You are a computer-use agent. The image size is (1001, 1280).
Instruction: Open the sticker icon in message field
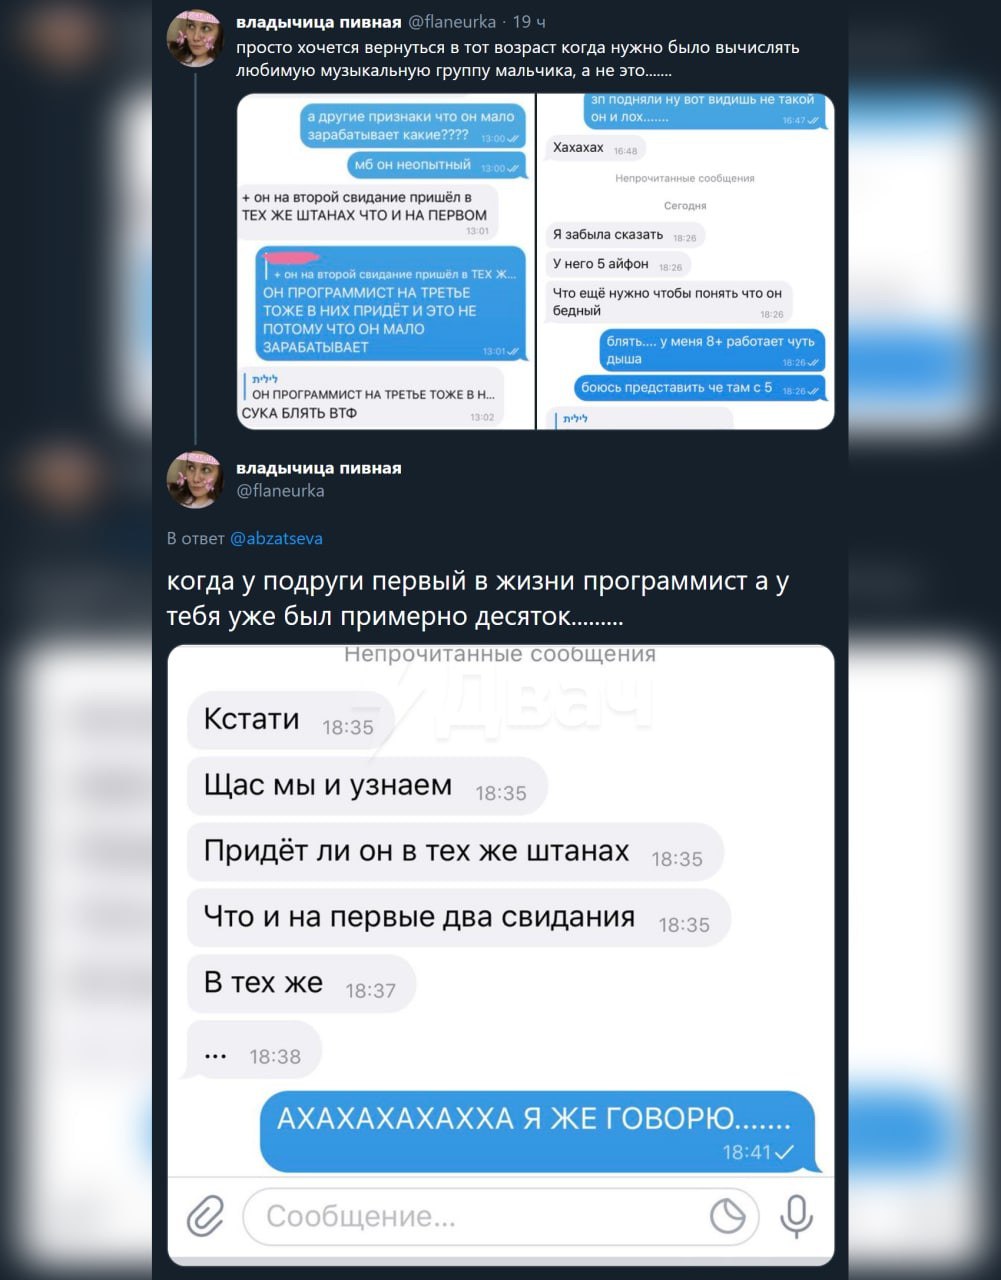click(727, 1216)
